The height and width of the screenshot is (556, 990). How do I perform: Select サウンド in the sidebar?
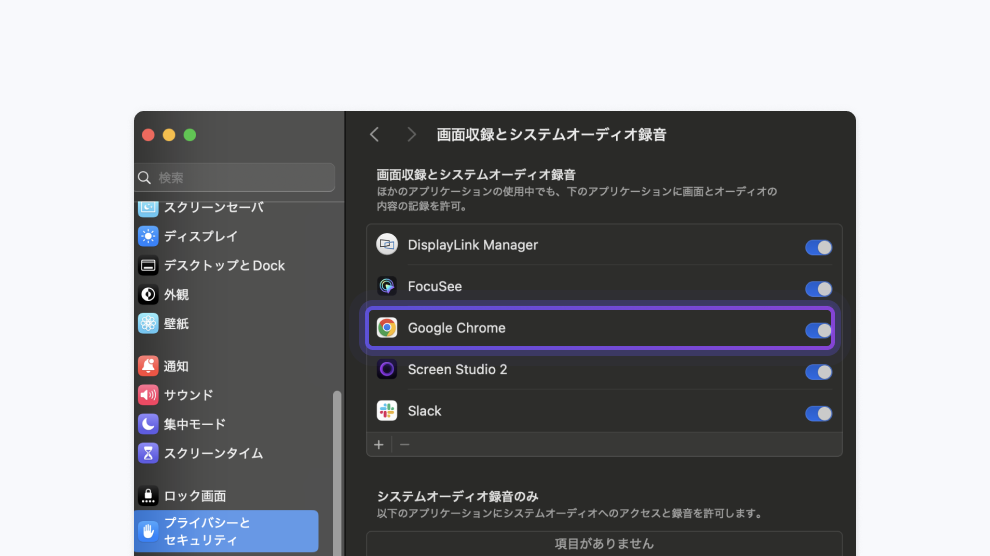(x=188, y=395)
